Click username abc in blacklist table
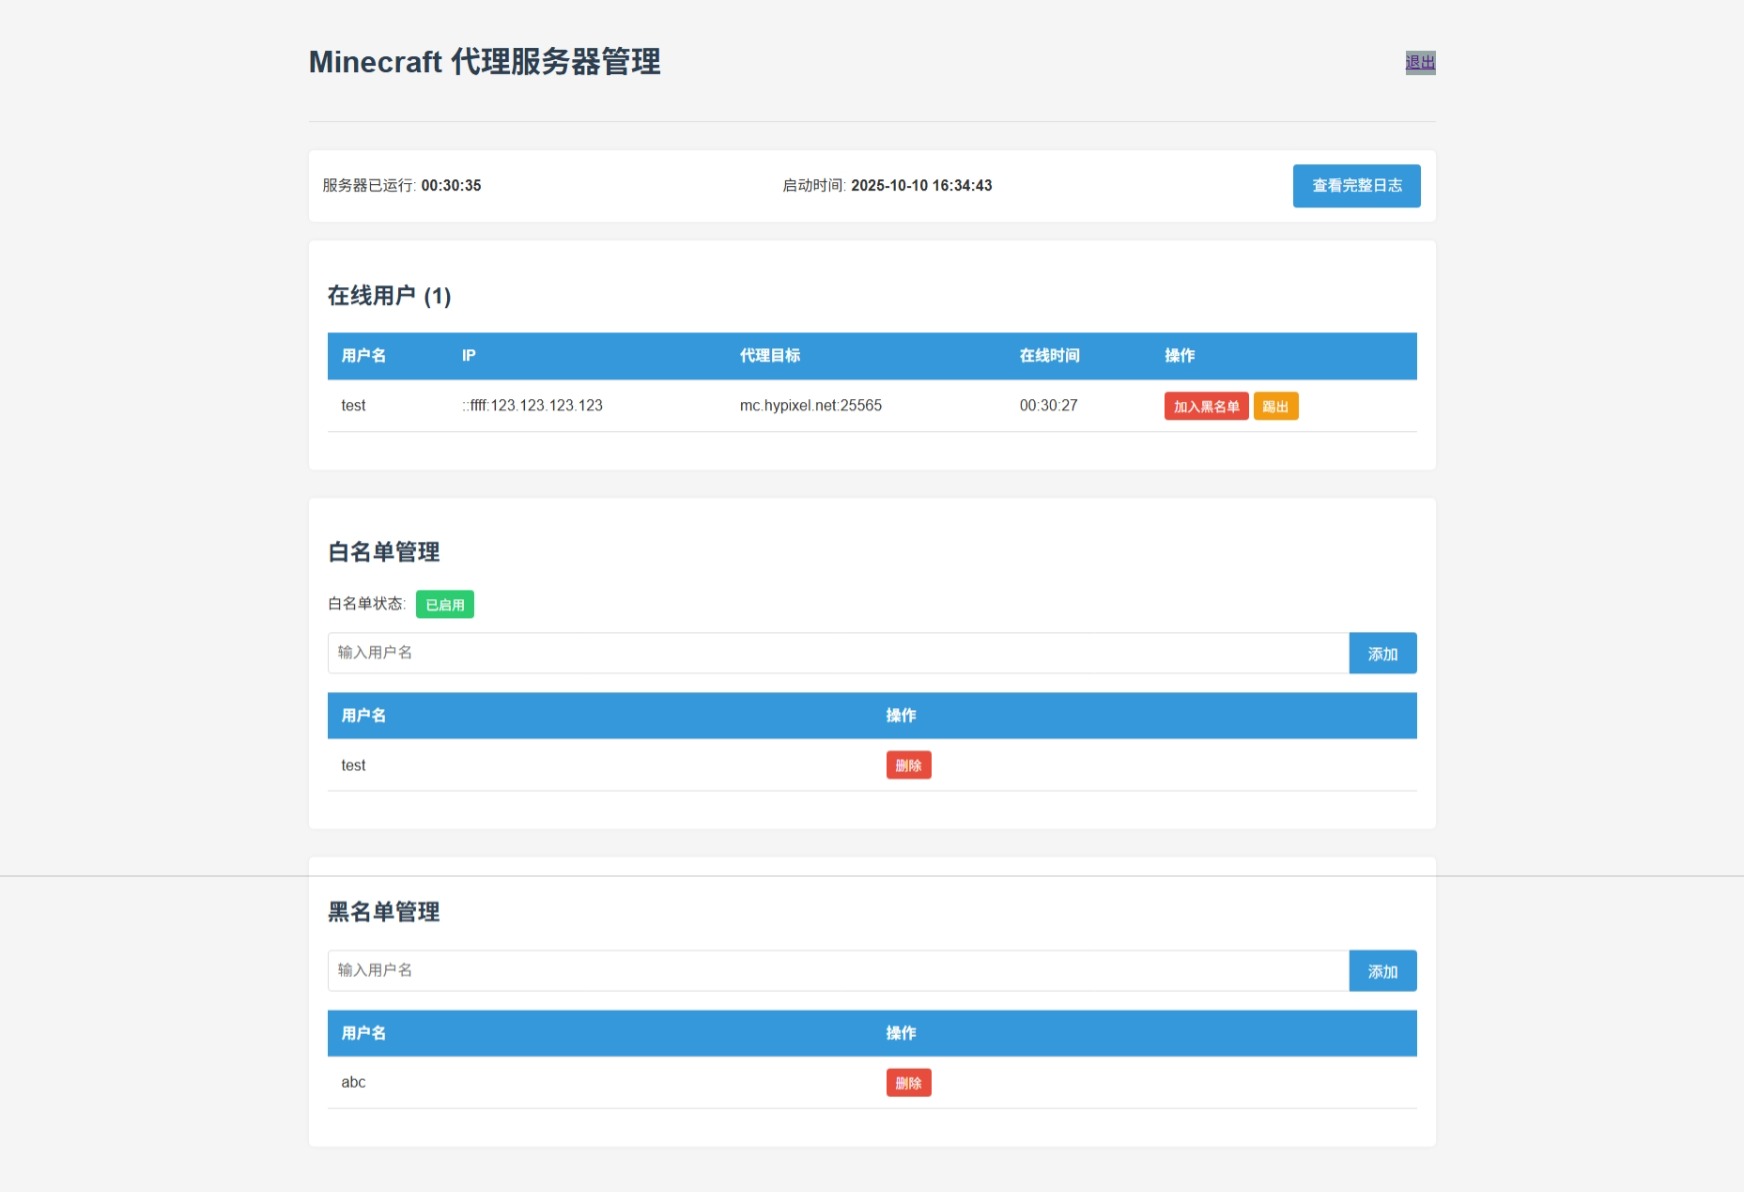This screenshot has width=1744, height=1192. [353, 1082]
